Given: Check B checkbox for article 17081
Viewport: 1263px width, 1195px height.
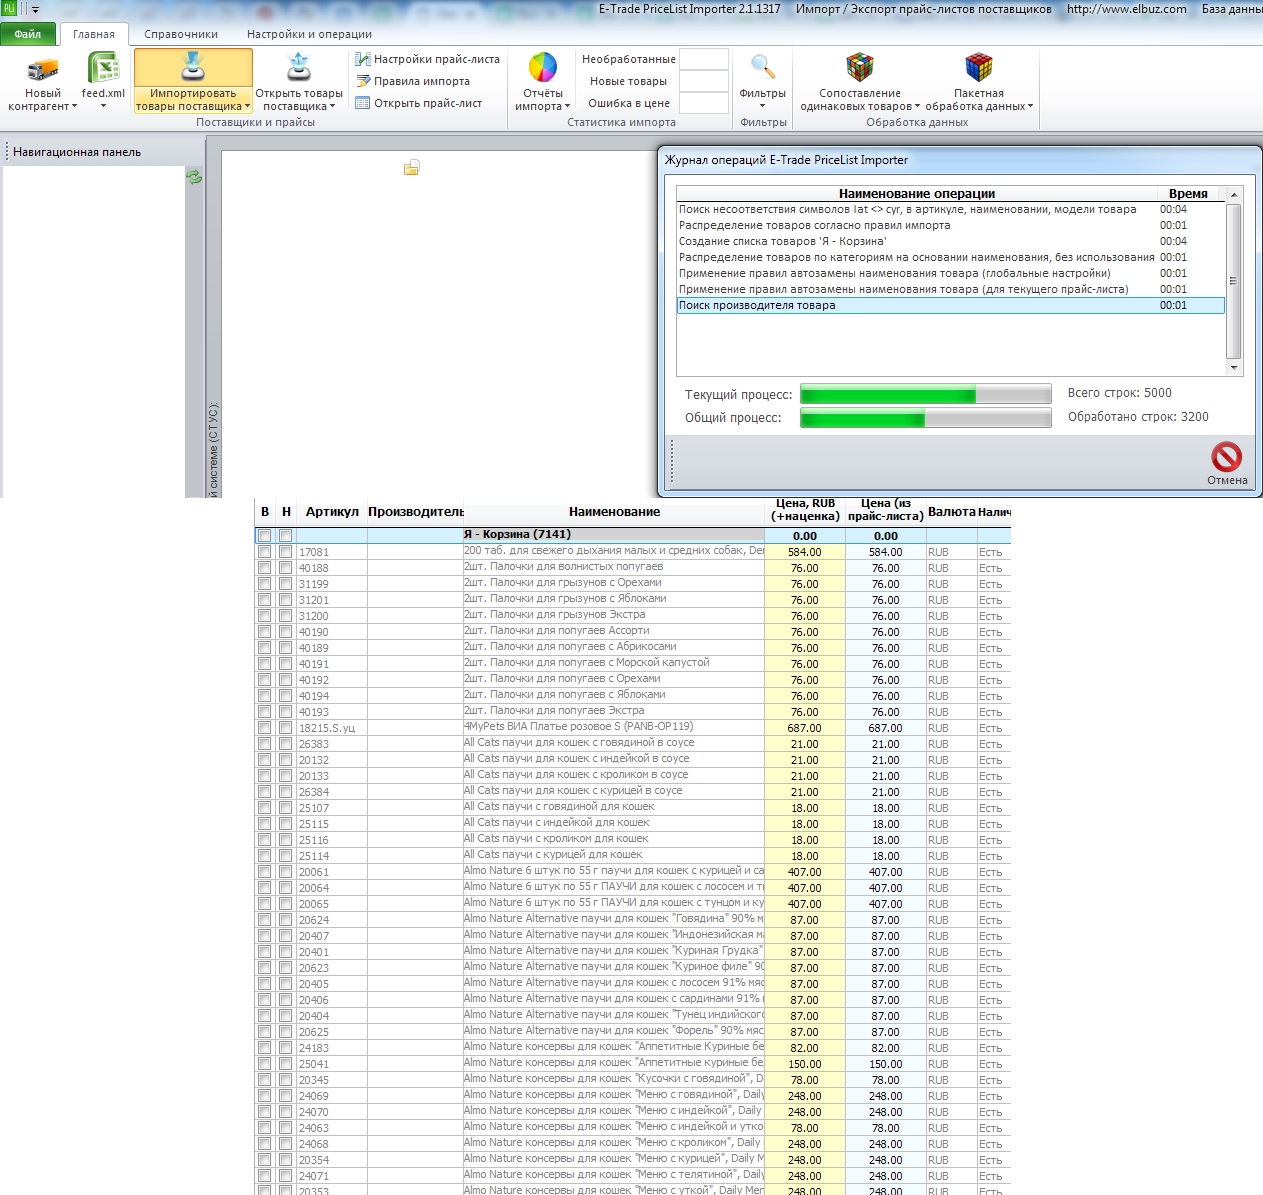Looking at the screenshot, I should pos(264,552).
